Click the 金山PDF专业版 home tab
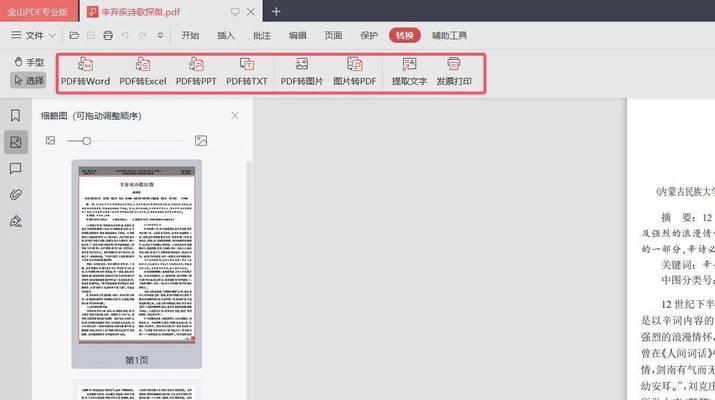 38,11
